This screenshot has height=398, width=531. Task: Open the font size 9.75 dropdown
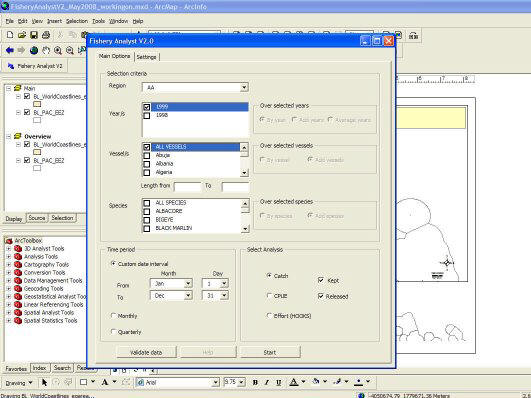pos(241,382)
